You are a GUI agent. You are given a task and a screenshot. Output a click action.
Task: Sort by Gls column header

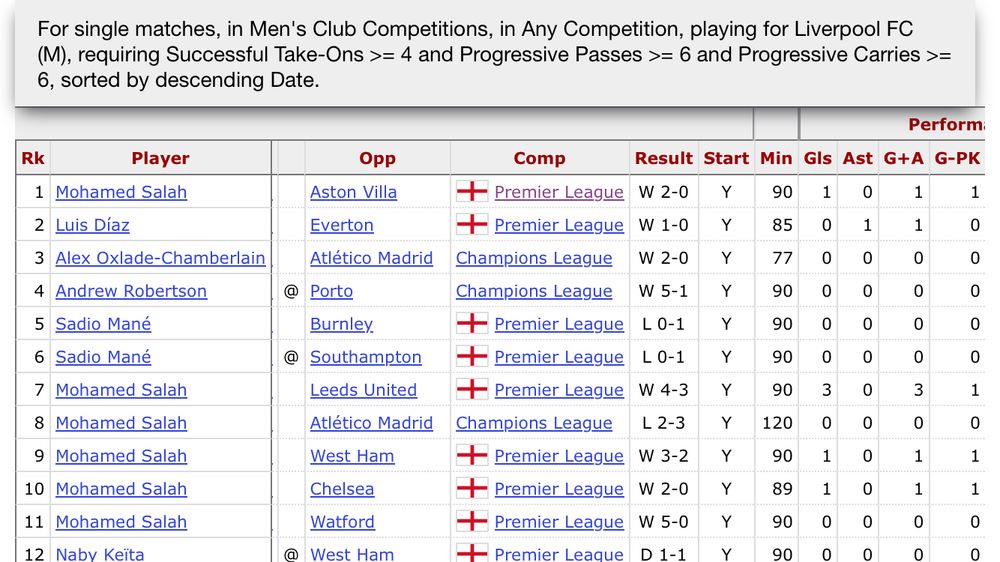(818, 158)
